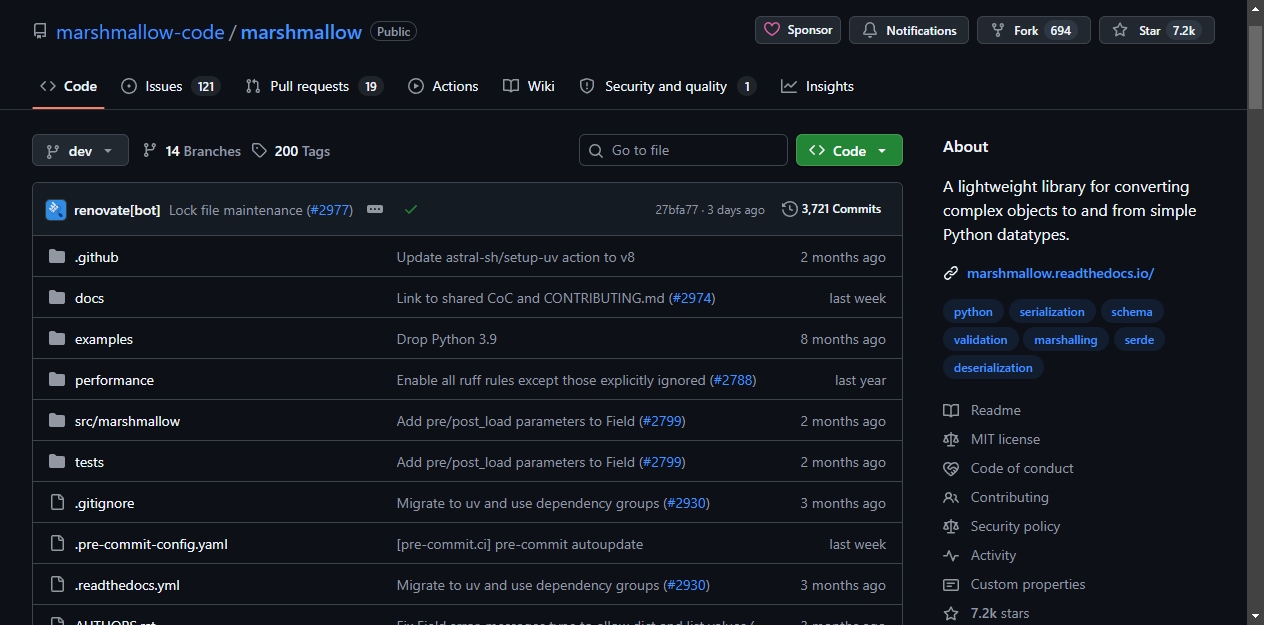Click the Sponsor heart button

point(798,30)
